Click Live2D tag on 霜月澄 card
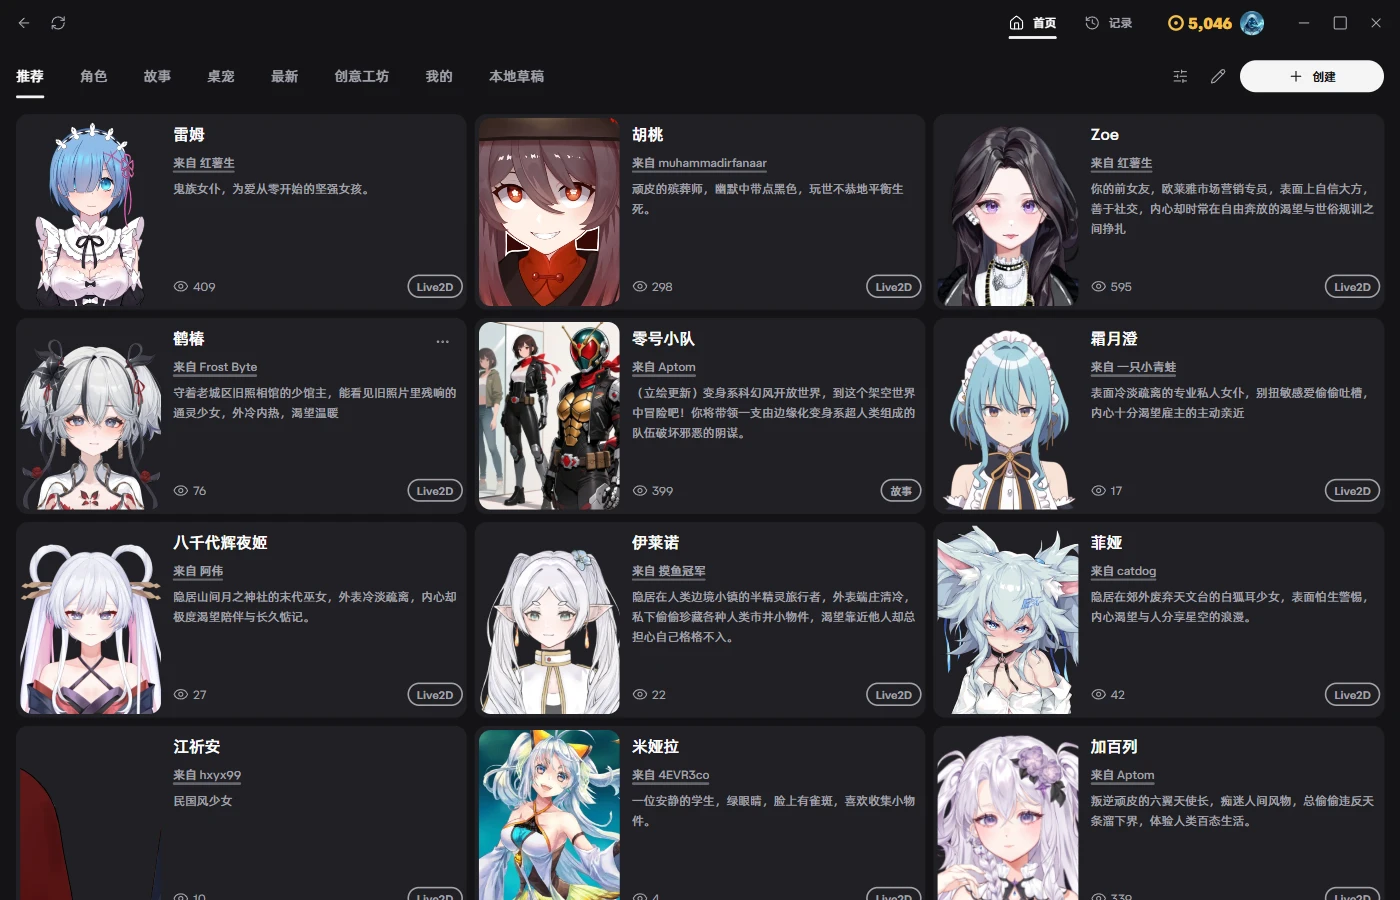 1352,491
